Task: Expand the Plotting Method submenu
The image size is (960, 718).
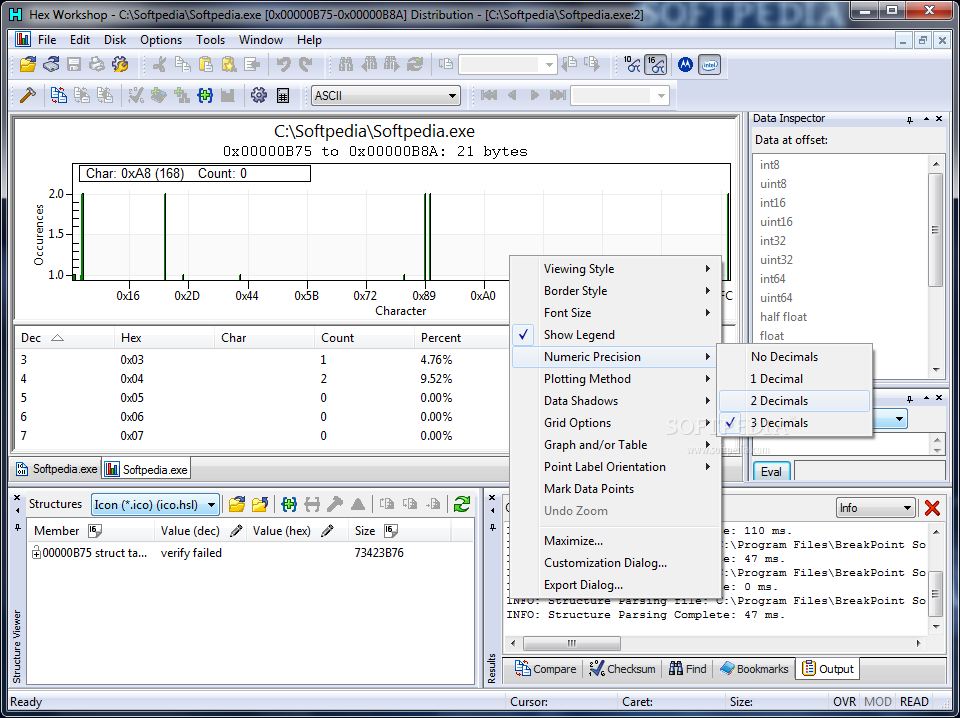Action: [x=615, y=379]
